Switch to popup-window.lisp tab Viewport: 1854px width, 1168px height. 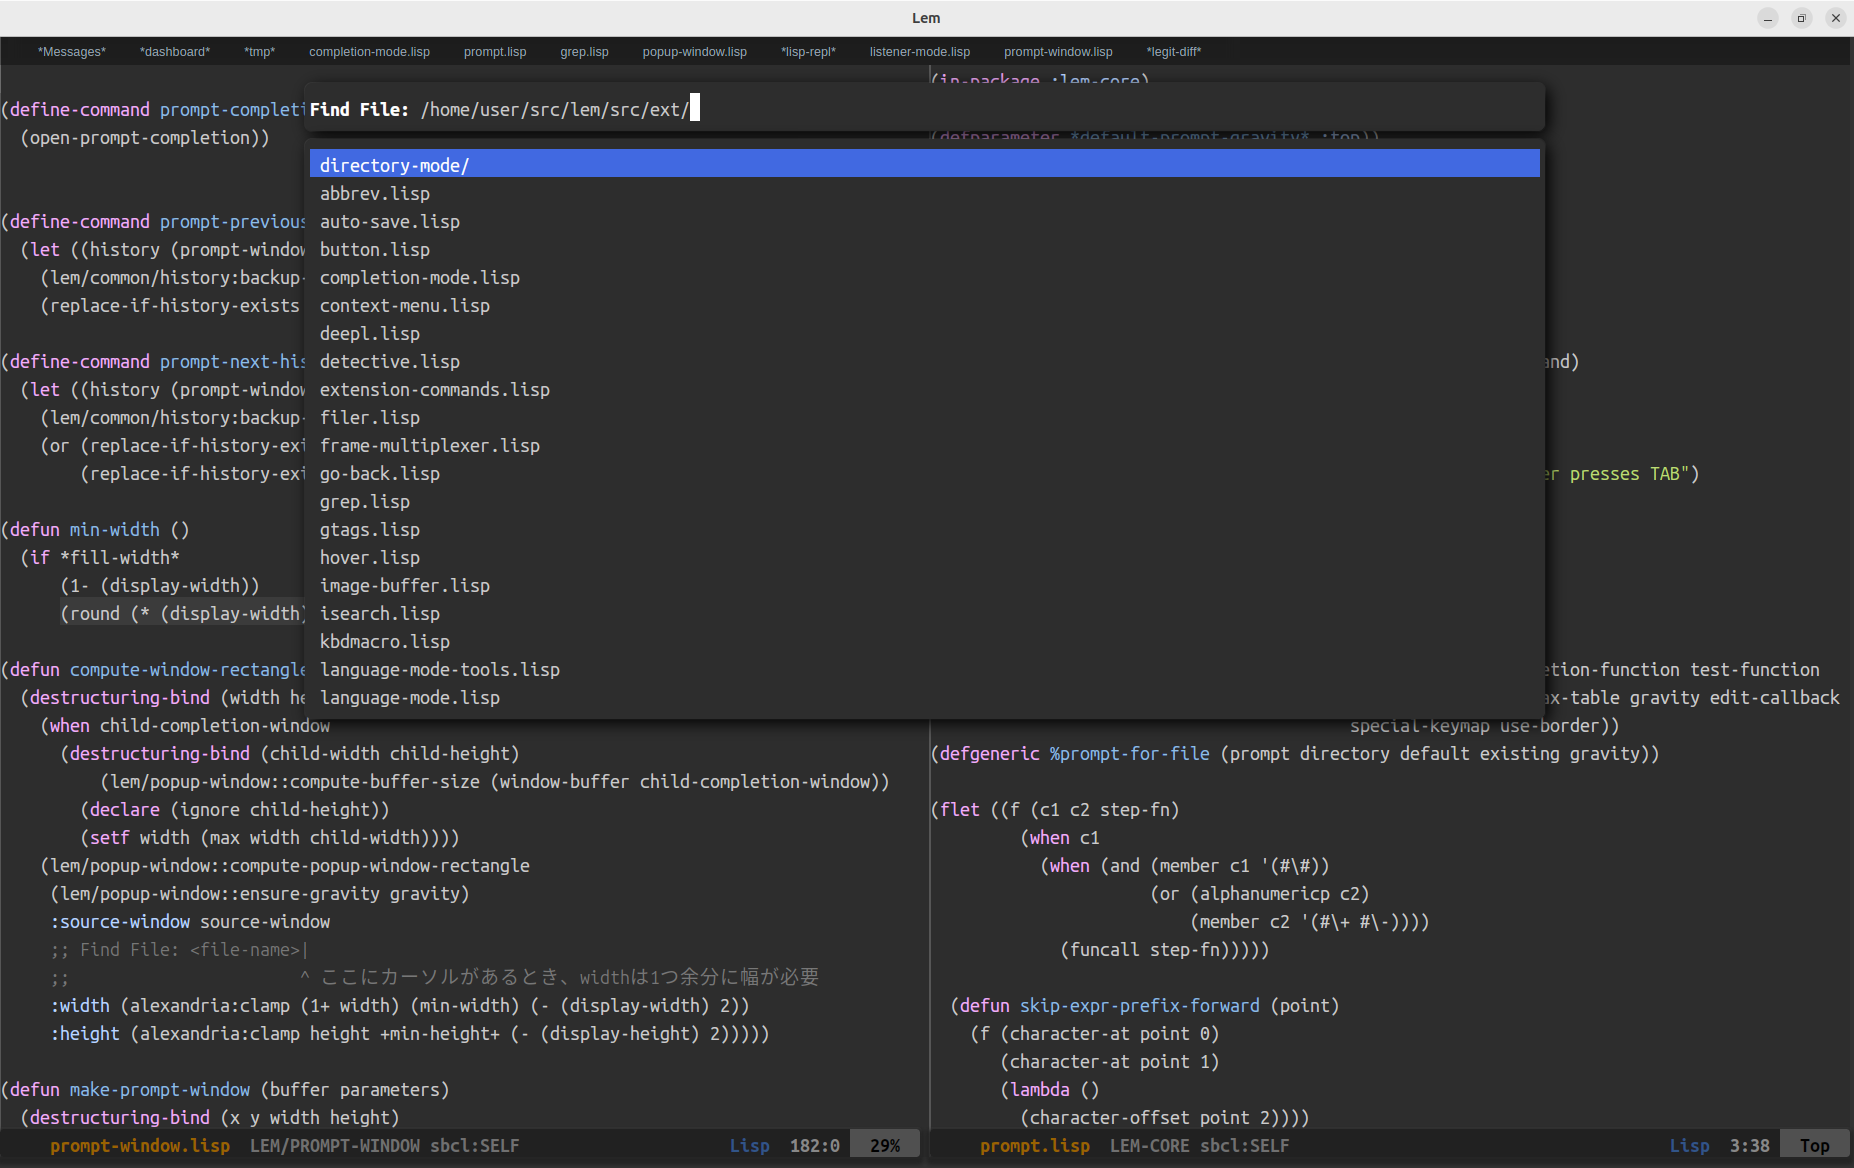pos(694,52)
